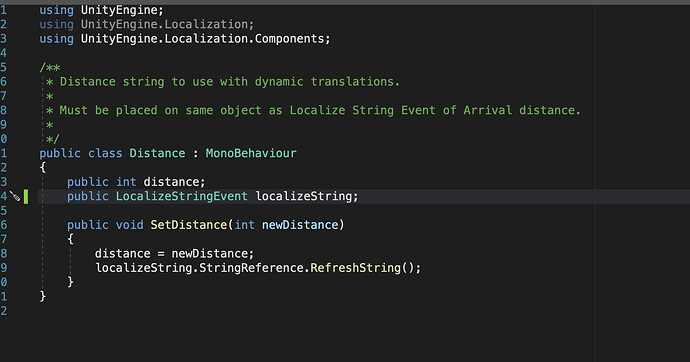Click the Distance class name declaration
The image size is (690, 362).
point(157,153)
